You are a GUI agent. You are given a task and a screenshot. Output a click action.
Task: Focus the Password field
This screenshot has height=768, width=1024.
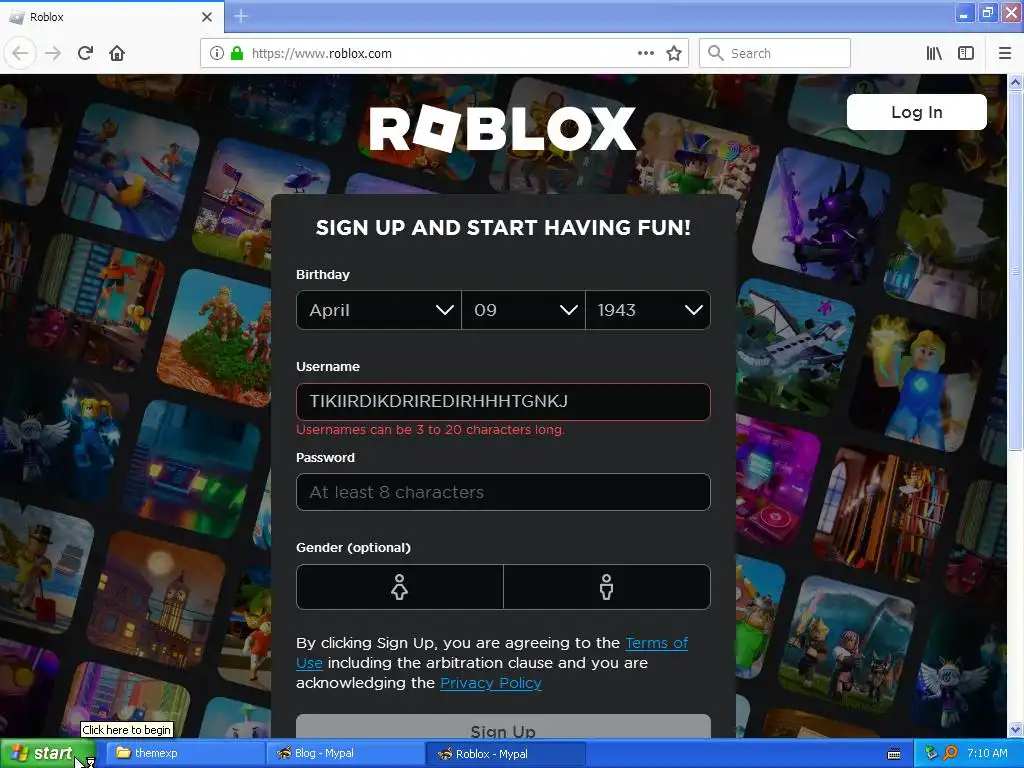(503, 492)
